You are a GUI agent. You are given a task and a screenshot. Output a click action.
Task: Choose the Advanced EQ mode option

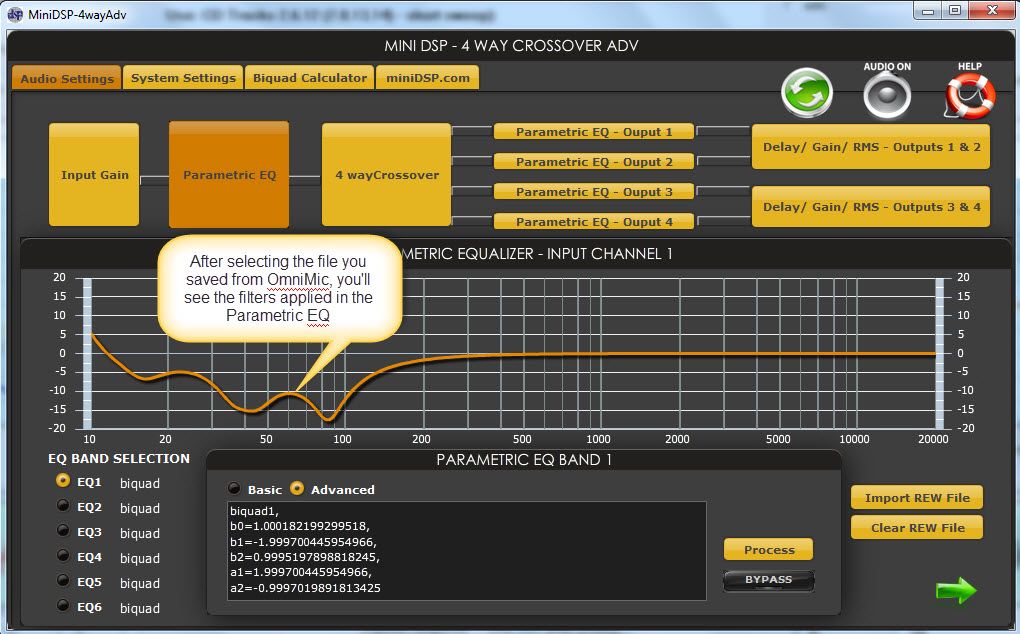tap(297, 488)
